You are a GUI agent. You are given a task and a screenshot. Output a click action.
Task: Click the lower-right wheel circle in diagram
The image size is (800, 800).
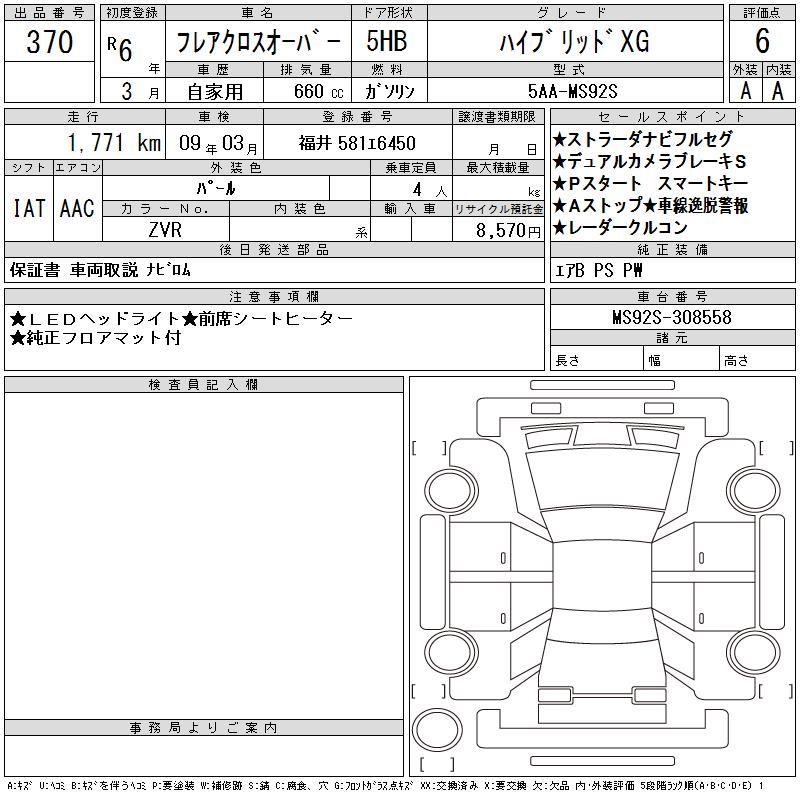pyautogui.click(x=754, y=652)
